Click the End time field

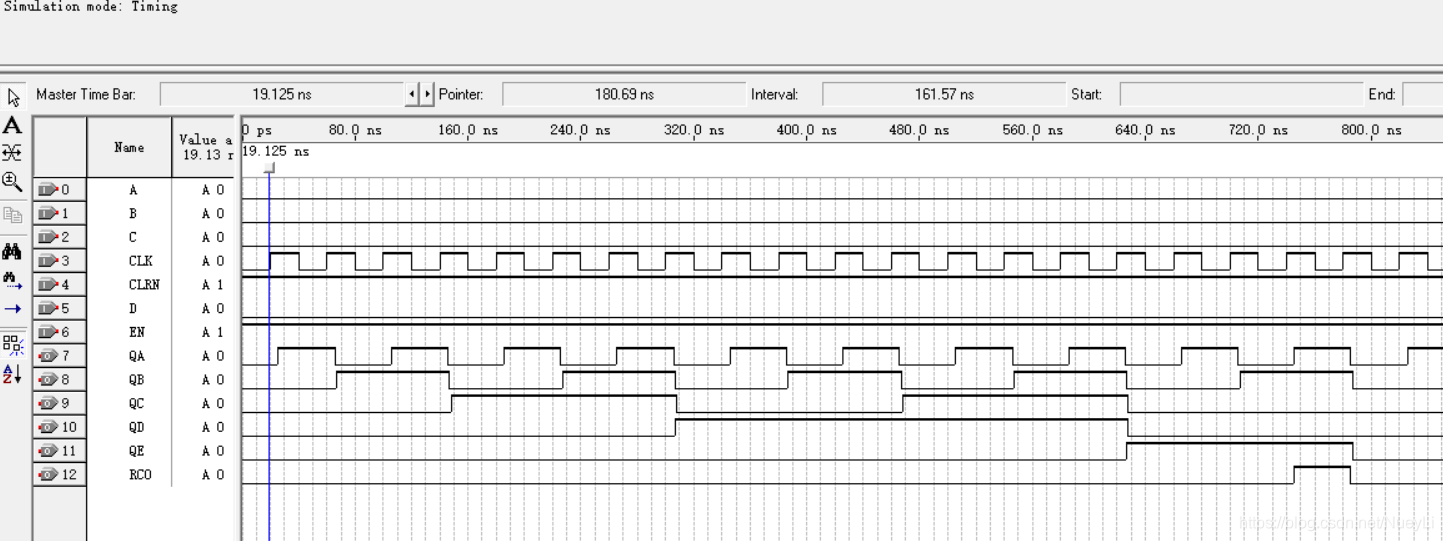[x=1422, y=95]
